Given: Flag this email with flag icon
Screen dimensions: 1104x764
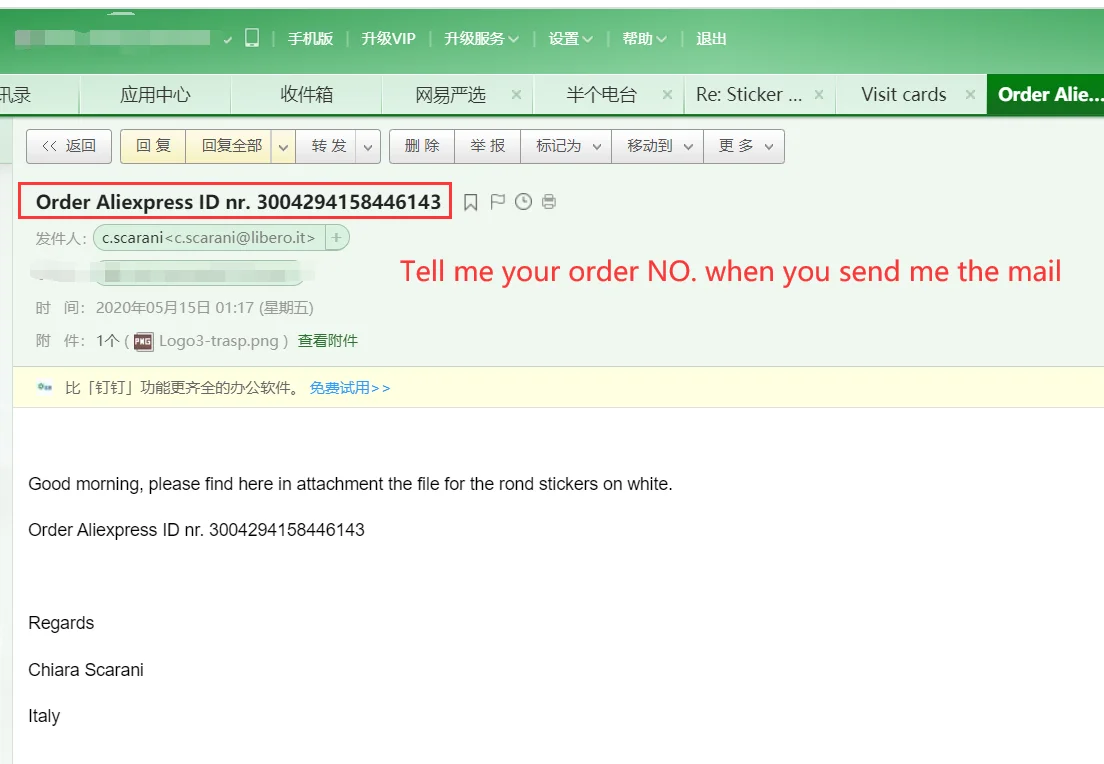Looking at the screenshot, I should coord(497,202).
